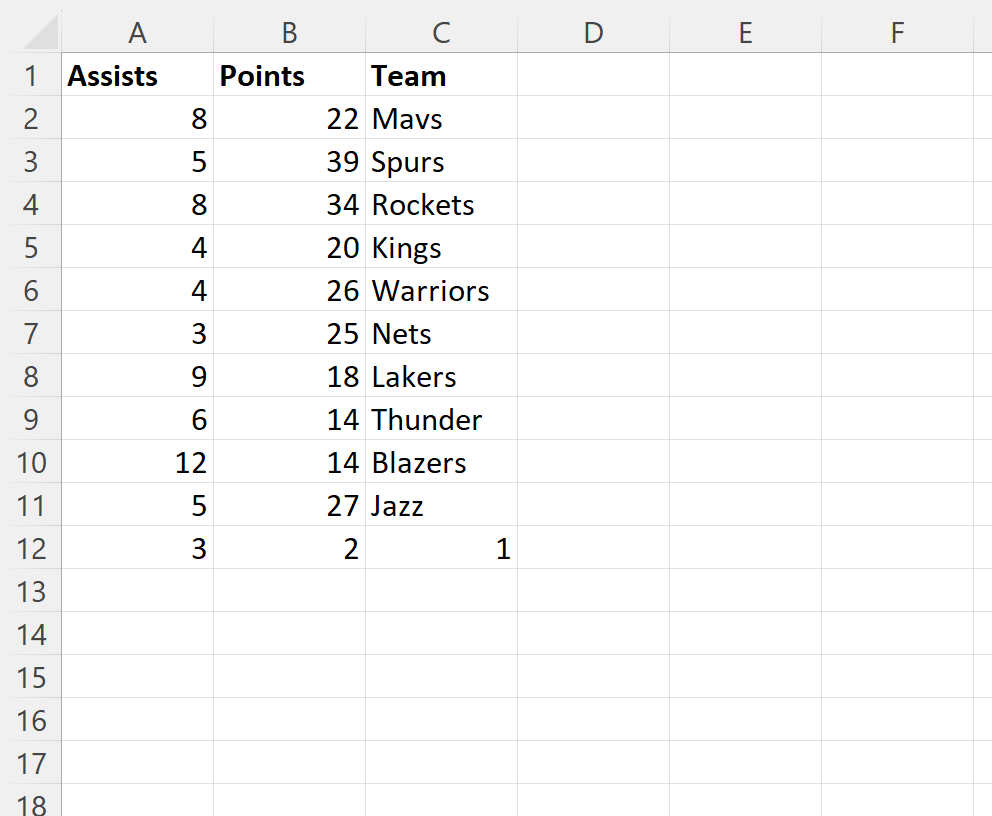This screenshot has height=816, width=992.
Task: Select row 12 header
Action: 30,549
